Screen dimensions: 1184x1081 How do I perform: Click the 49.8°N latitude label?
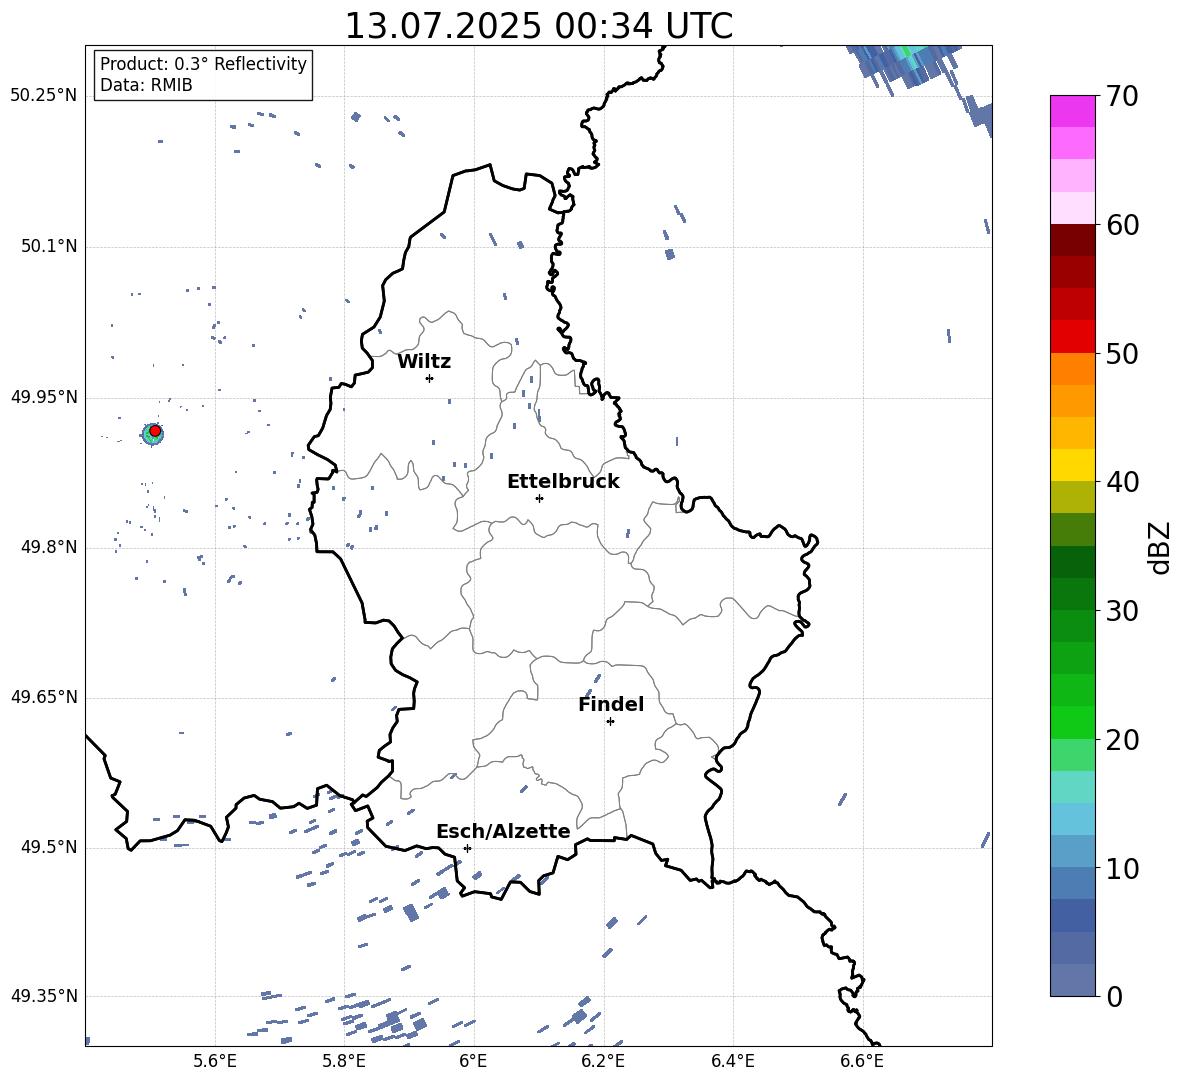(x=49, y=547)
